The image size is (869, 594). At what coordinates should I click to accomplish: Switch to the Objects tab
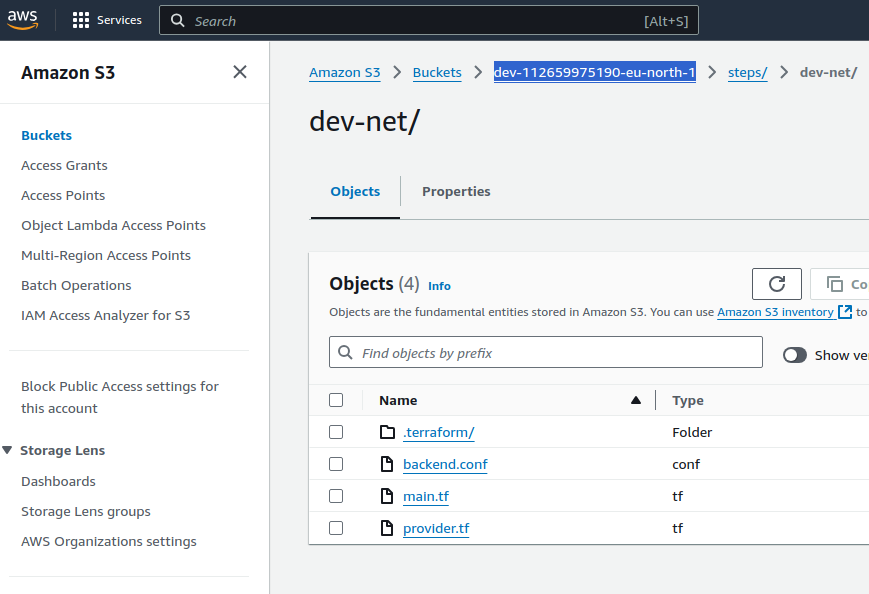point(355,191)
